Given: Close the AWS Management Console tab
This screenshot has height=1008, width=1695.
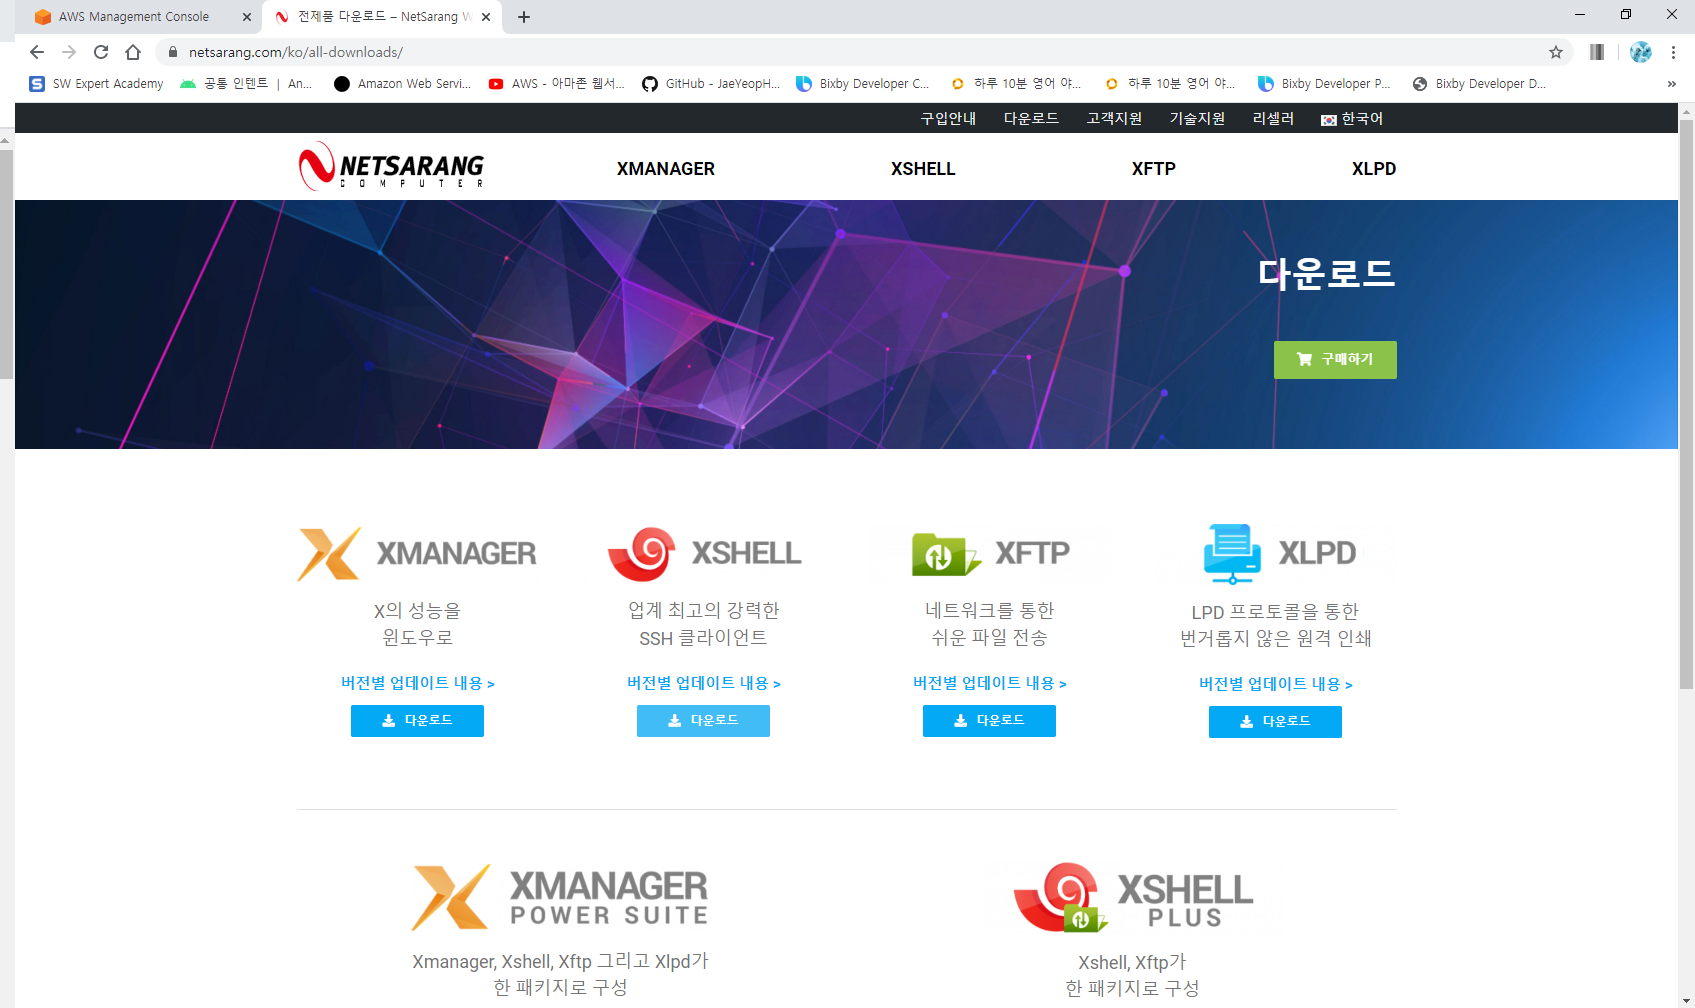Looking at the screenshot, I should click(x=247, y=17).
